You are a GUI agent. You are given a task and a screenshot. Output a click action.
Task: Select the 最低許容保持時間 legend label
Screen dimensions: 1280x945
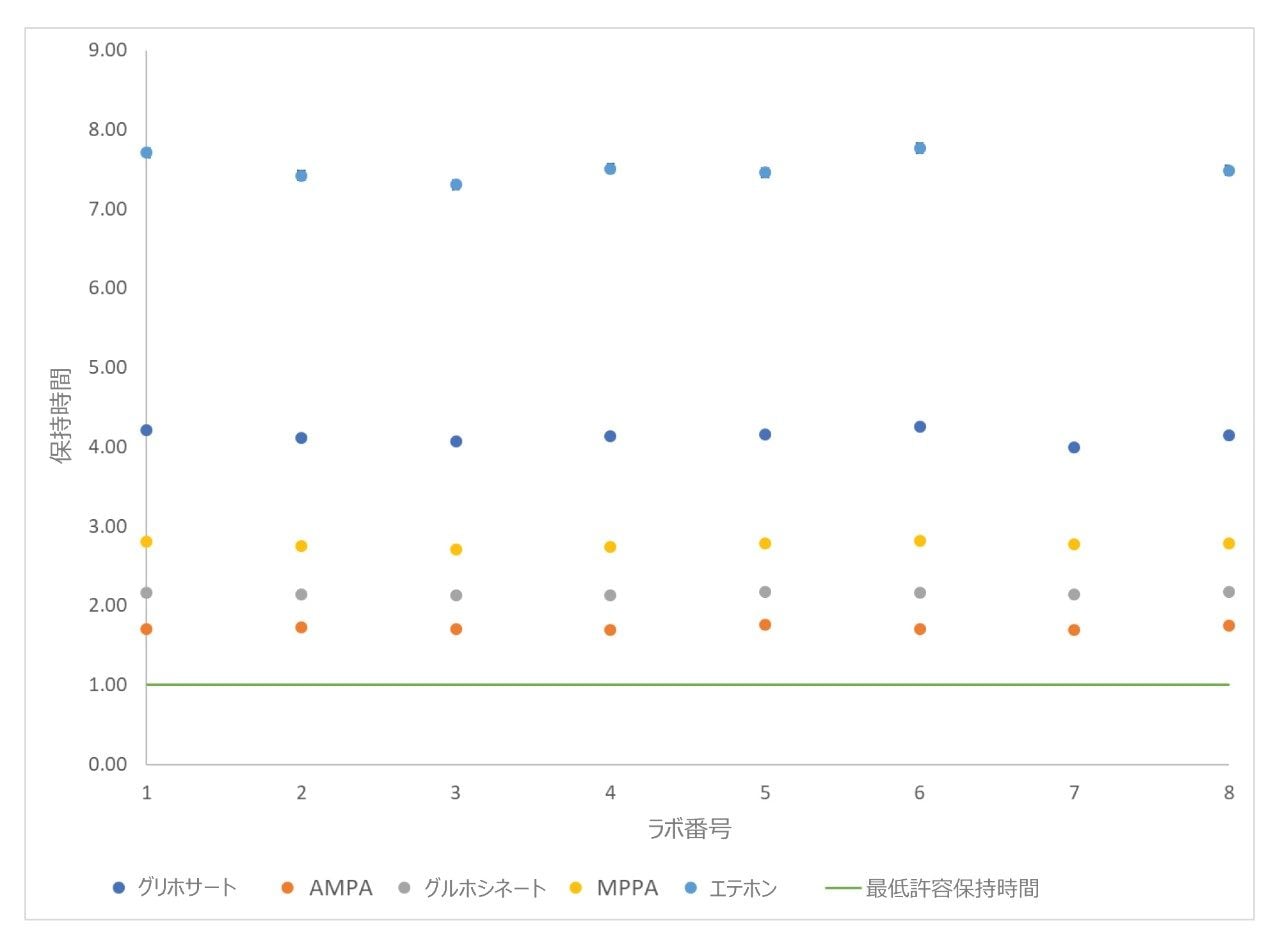(951, 887)
